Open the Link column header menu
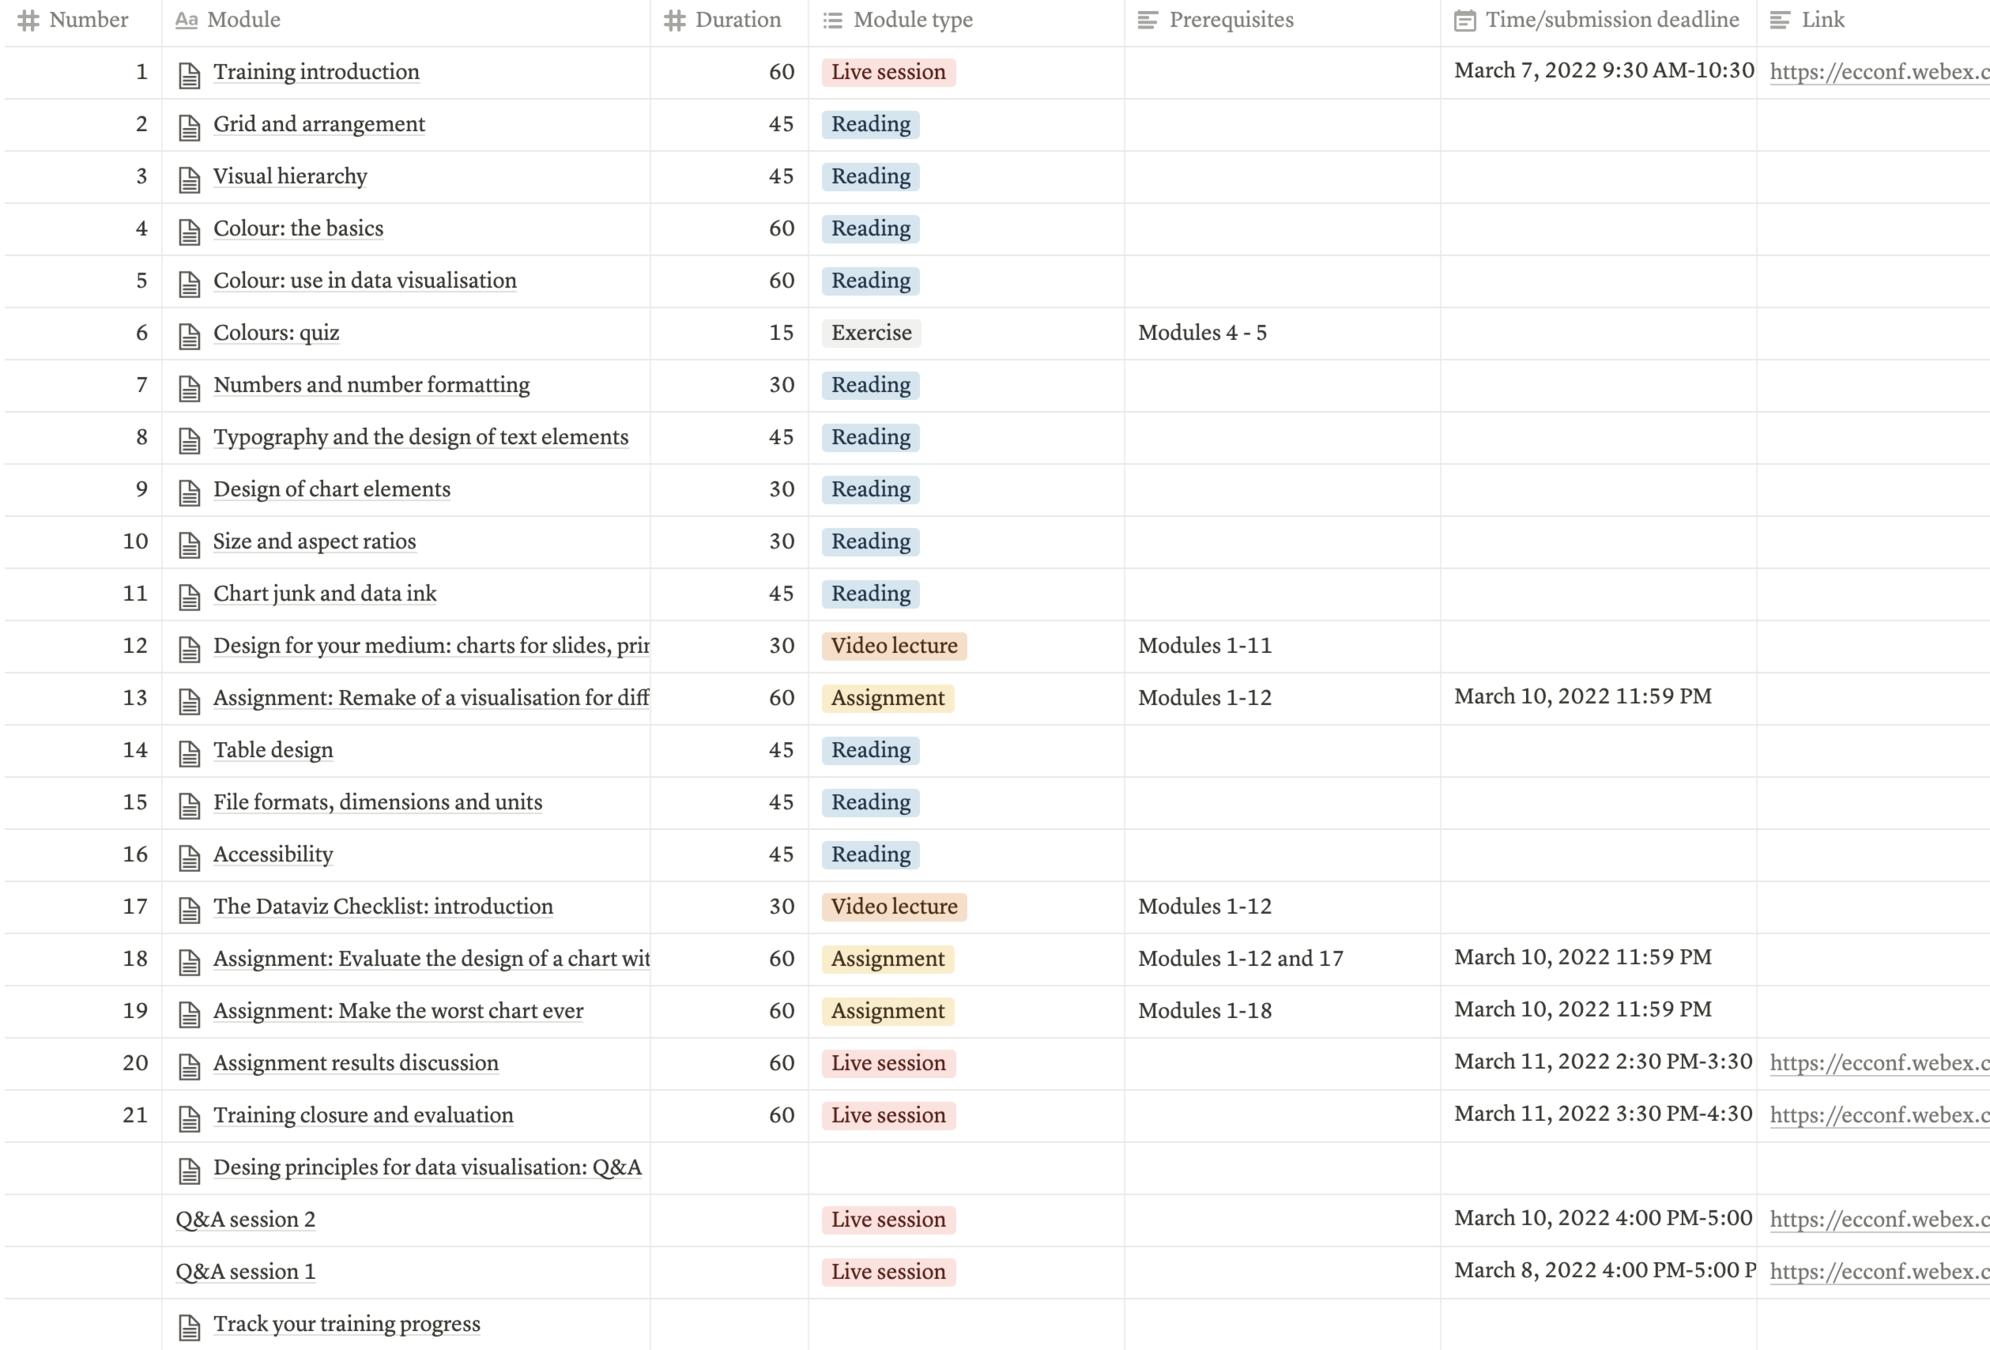This screenshot has height=1350, width=1990. tap(1822, 20)
